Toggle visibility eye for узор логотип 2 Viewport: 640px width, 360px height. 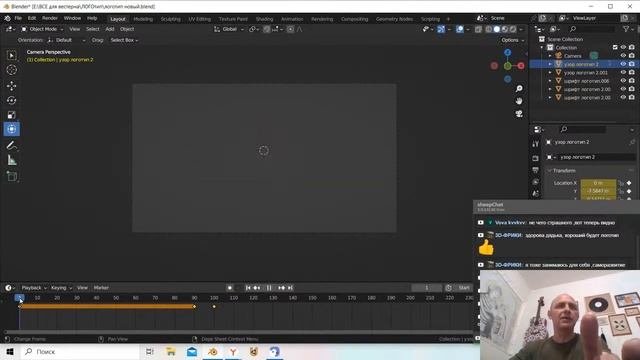[x=623, y=64]
